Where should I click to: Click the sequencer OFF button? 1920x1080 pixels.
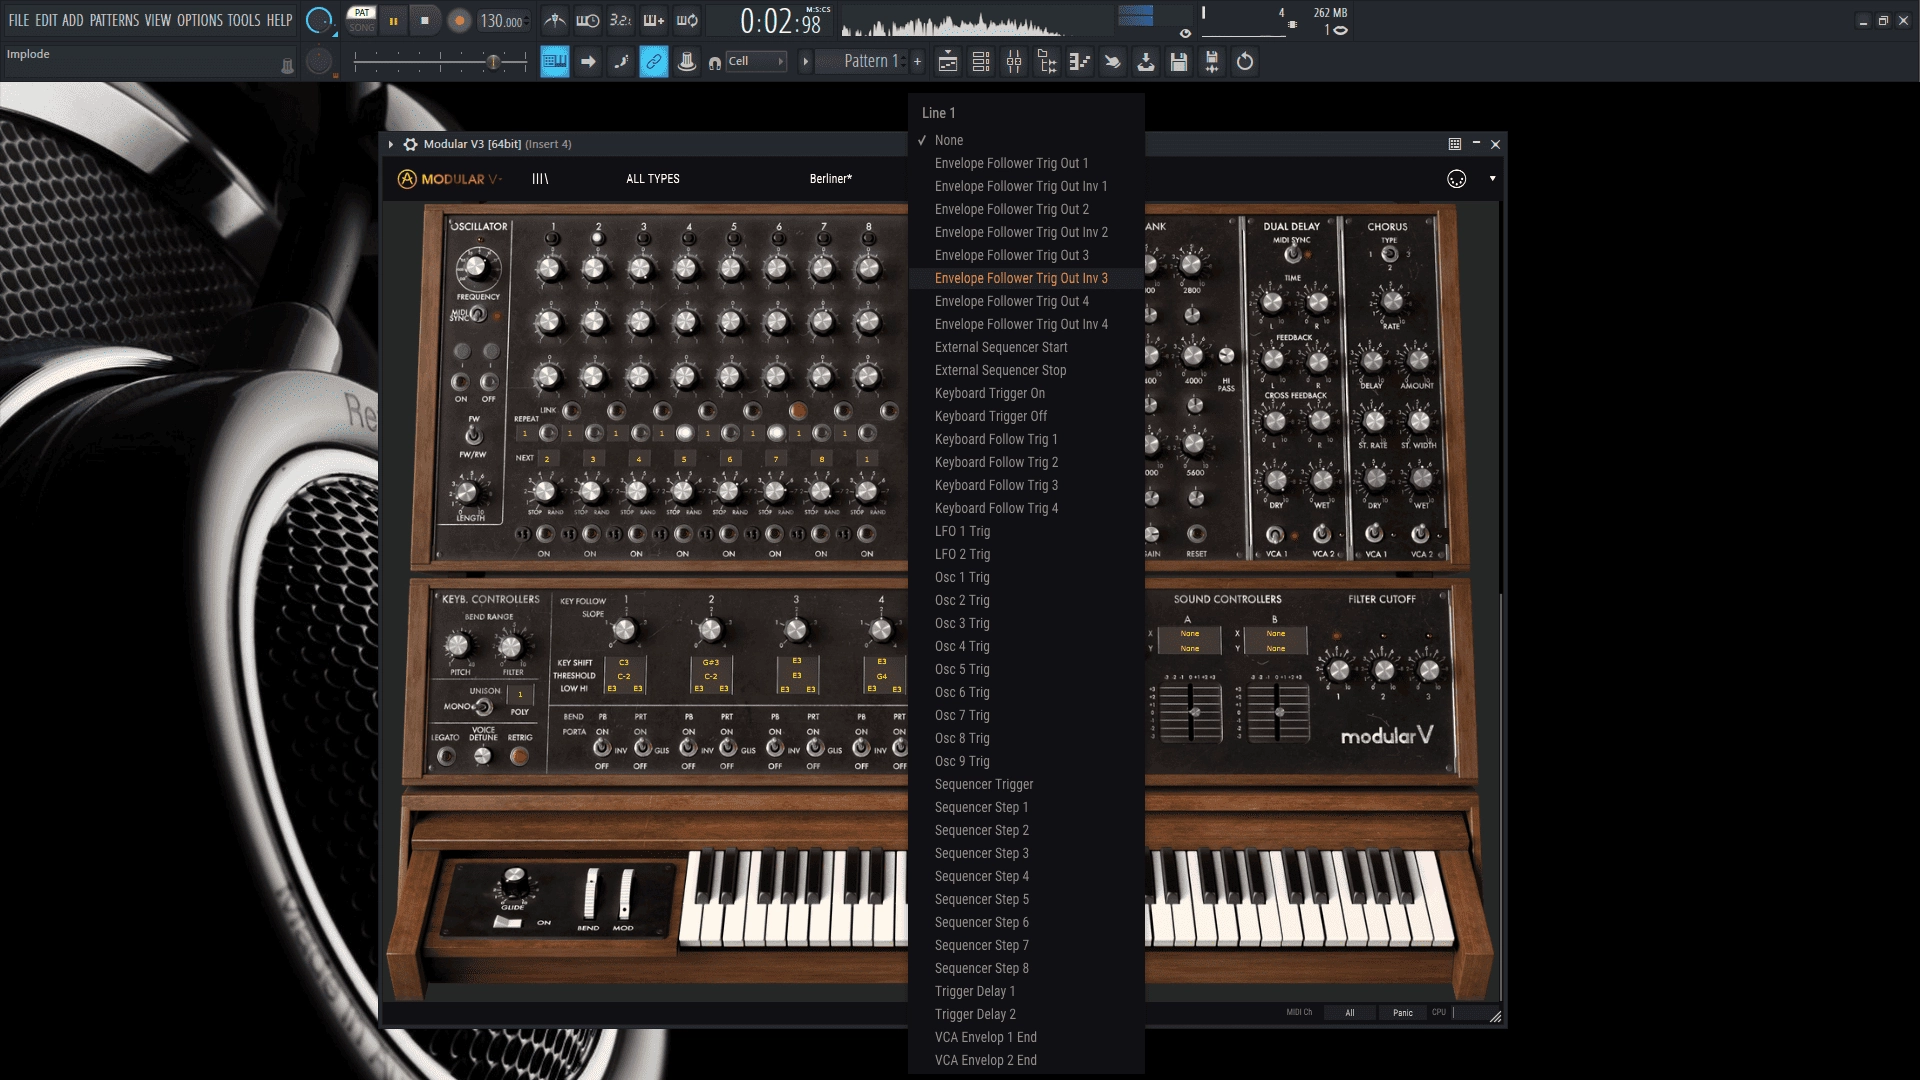489,382
